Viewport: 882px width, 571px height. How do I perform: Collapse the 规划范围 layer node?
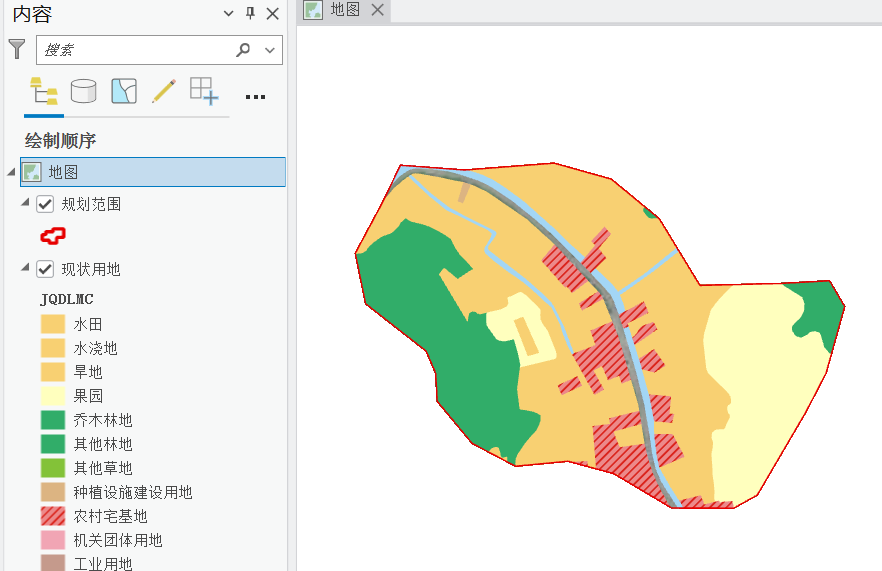click(25, 203)
